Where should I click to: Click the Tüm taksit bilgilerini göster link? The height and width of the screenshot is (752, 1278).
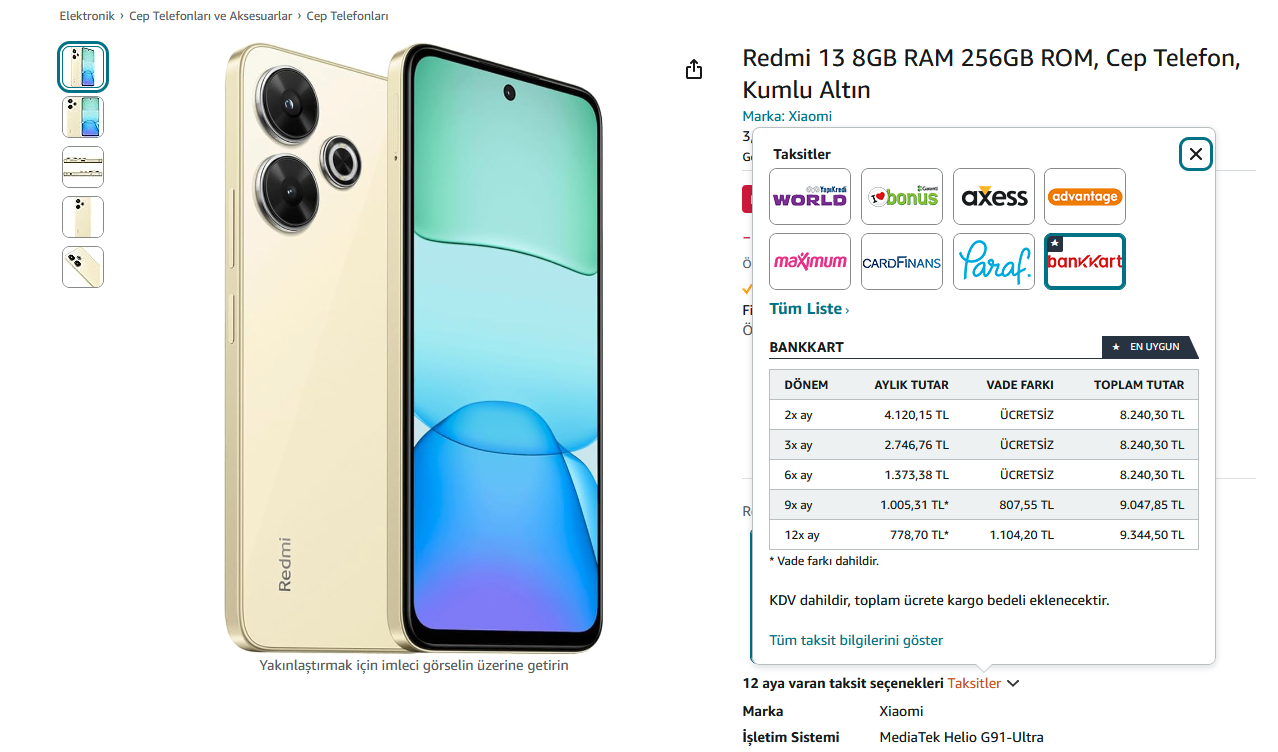[856, 640]
